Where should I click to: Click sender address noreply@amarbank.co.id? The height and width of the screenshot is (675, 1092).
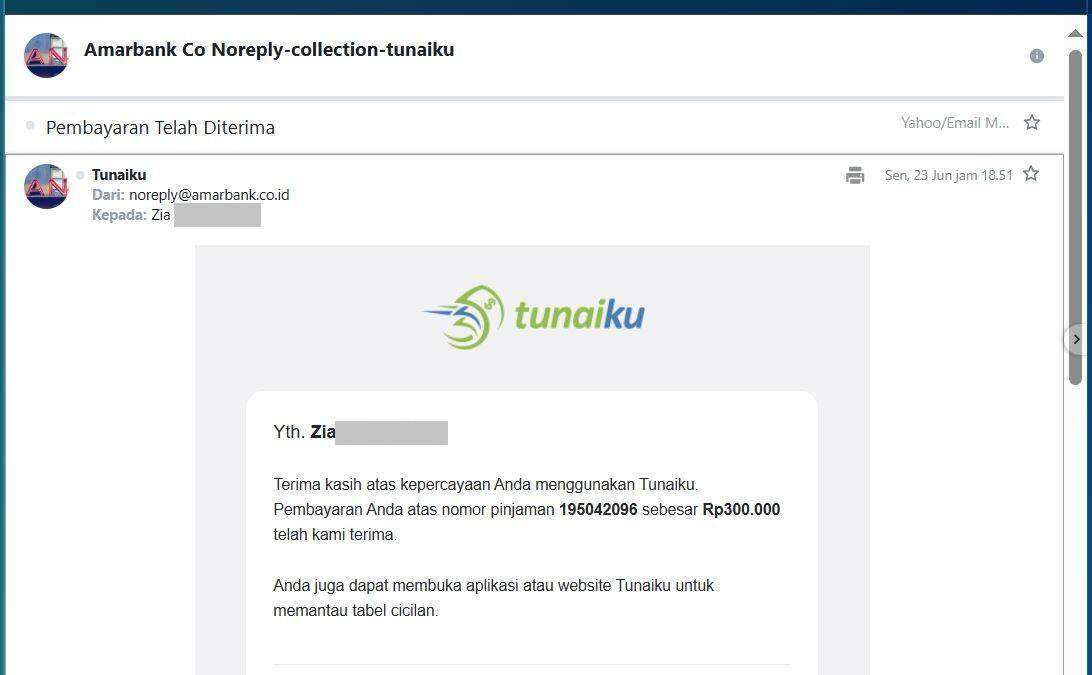tap(209, 195)
